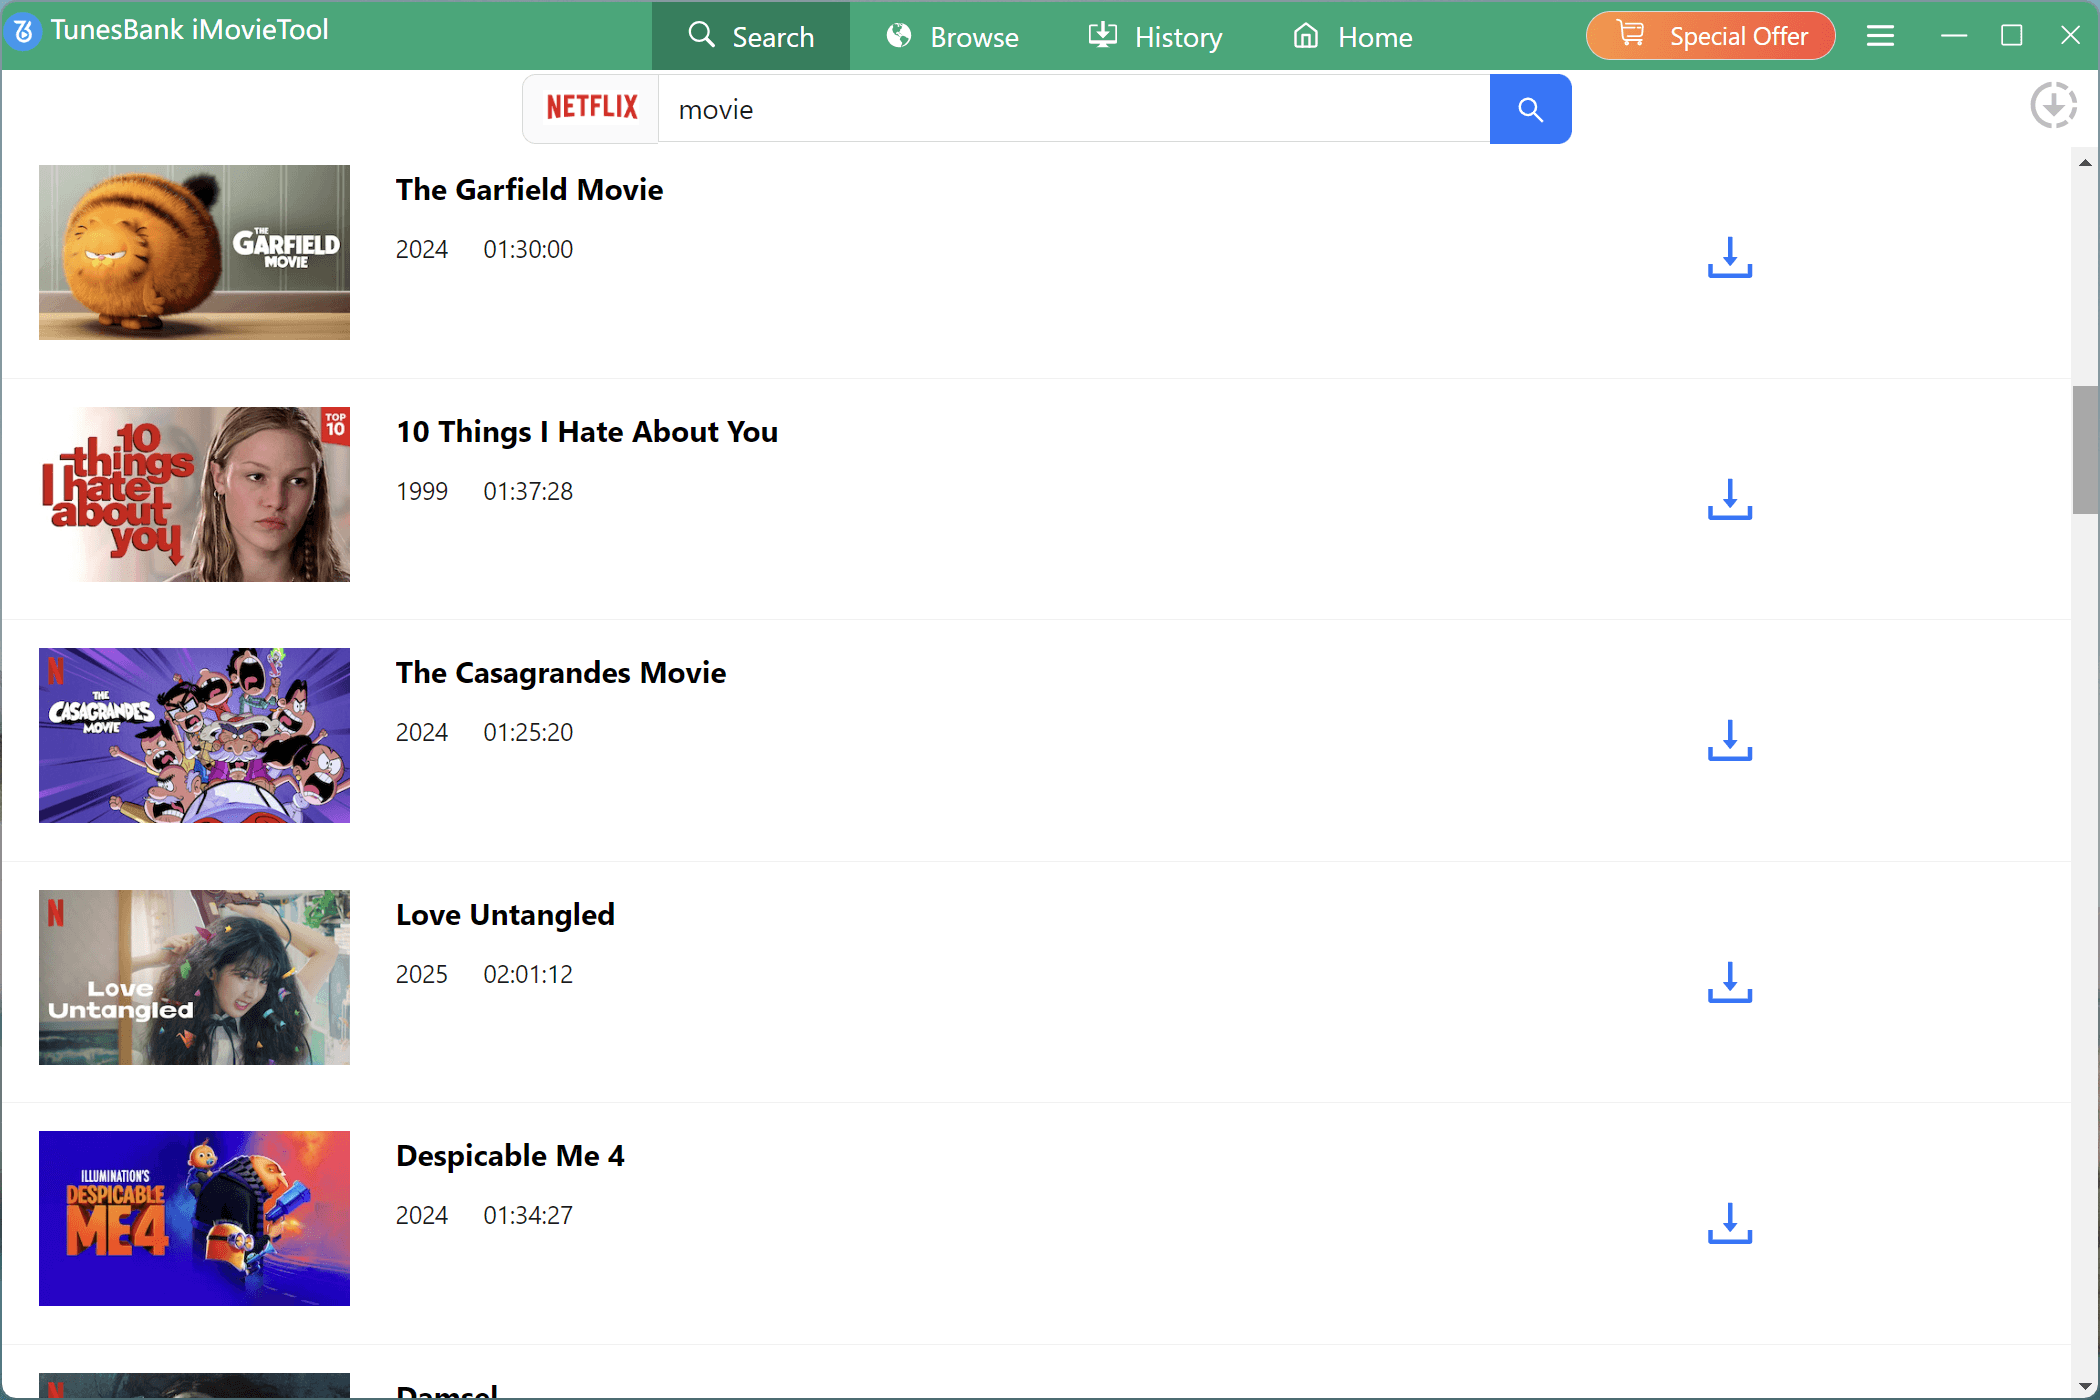Click the duration 01:37:28
The image size is (2100, 1400).
[528, 491]
